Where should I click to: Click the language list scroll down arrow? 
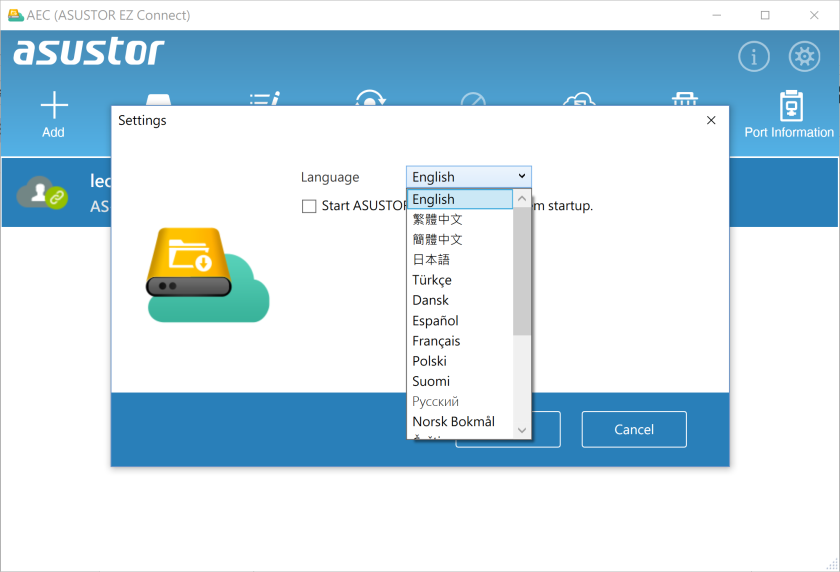coord(522,430)
